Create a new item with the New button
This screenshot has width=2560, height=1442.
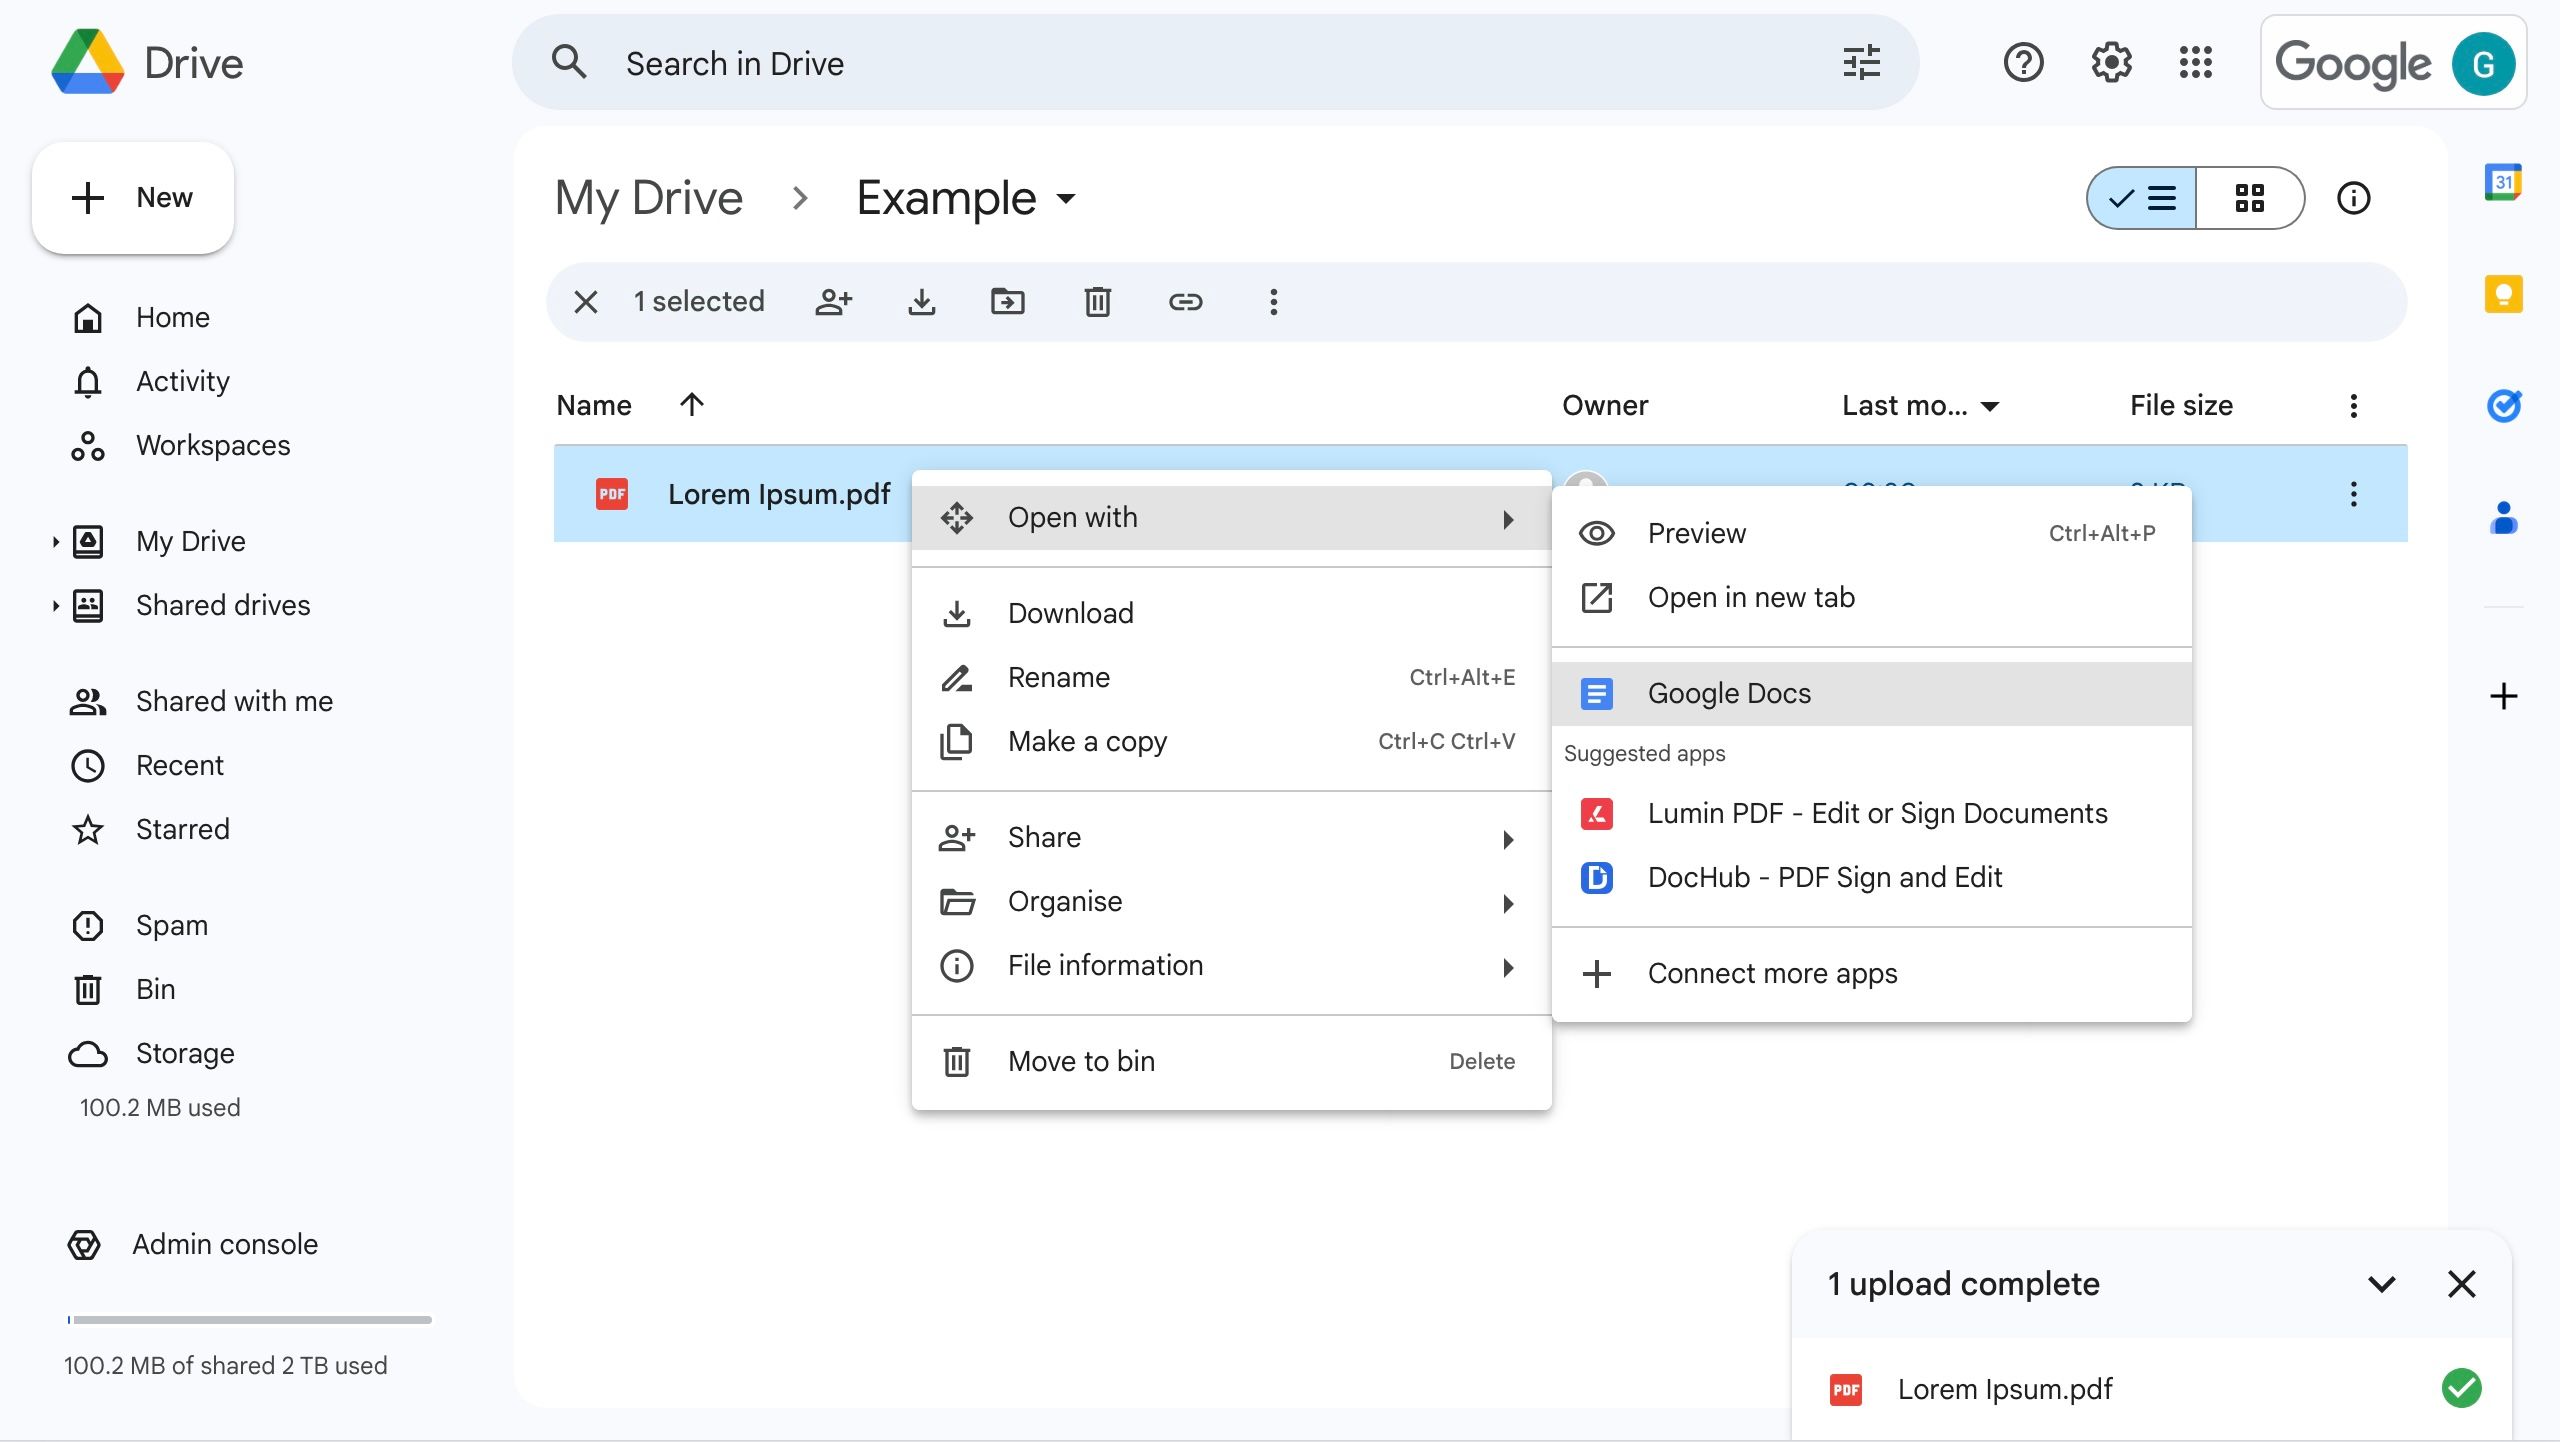[133, 197]
